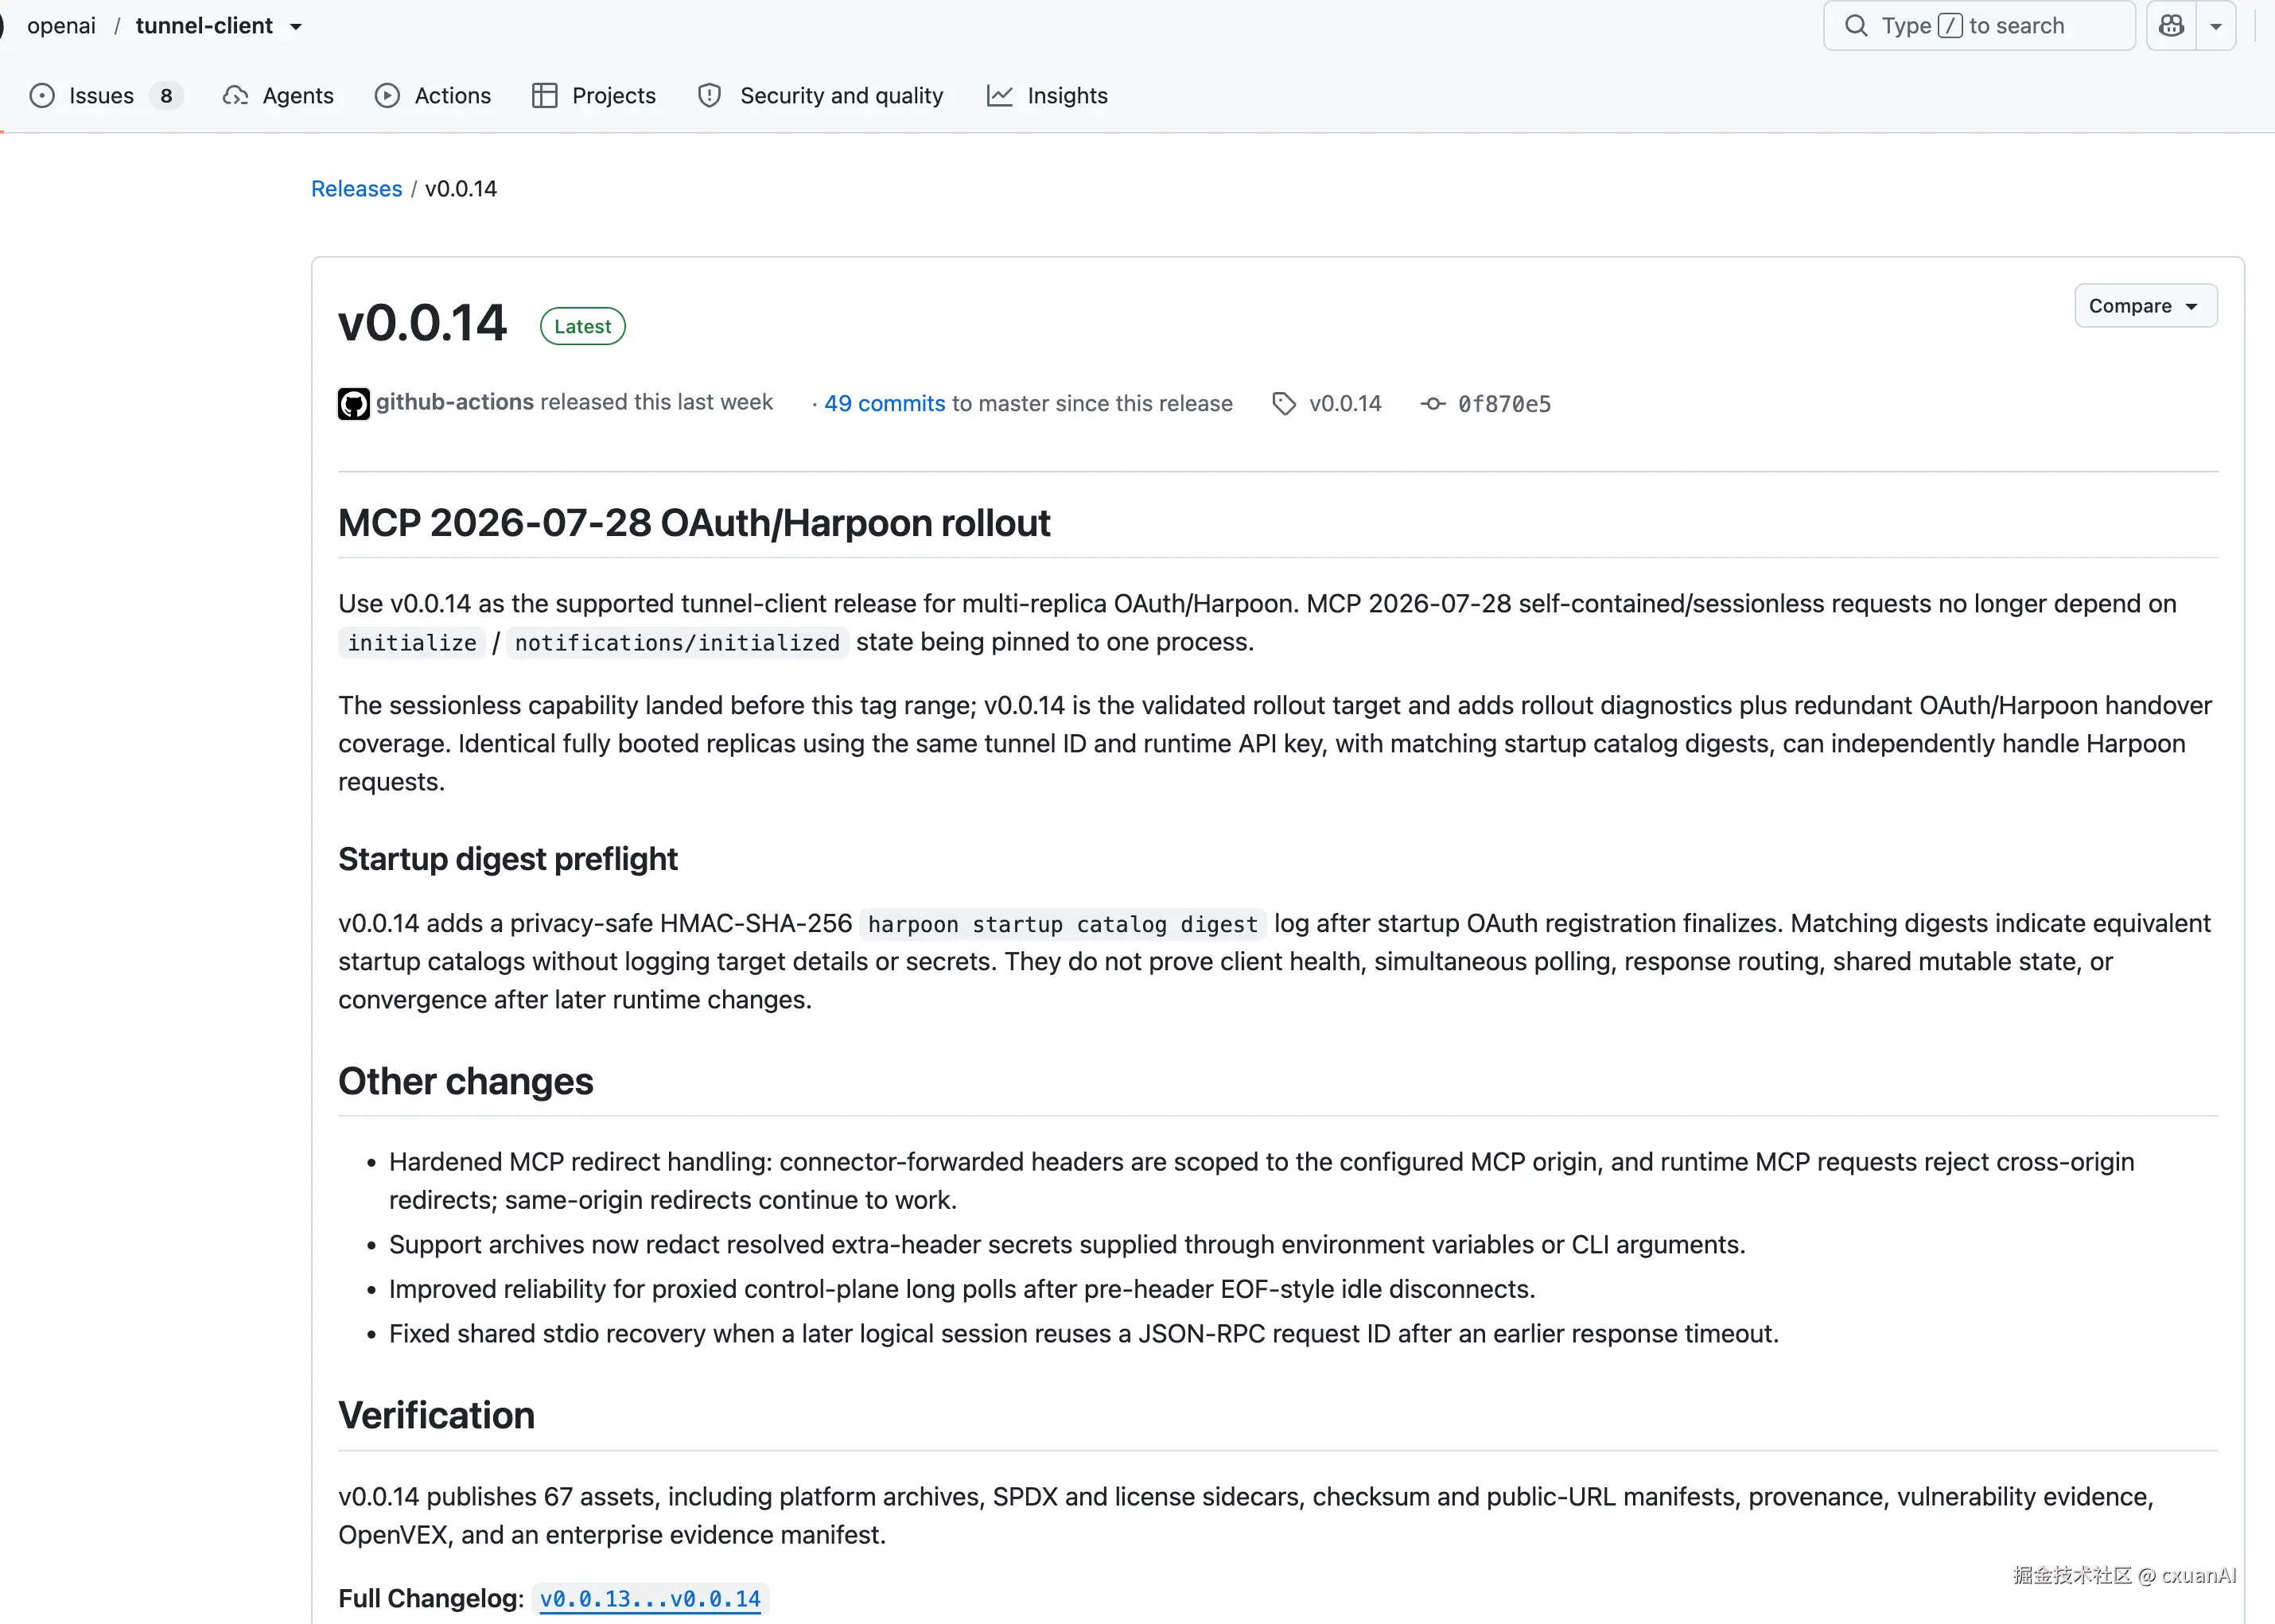Click the Agents icon in navigation
The width and height of the screenshot is (2275, 1624).
[x=236, y=96]
